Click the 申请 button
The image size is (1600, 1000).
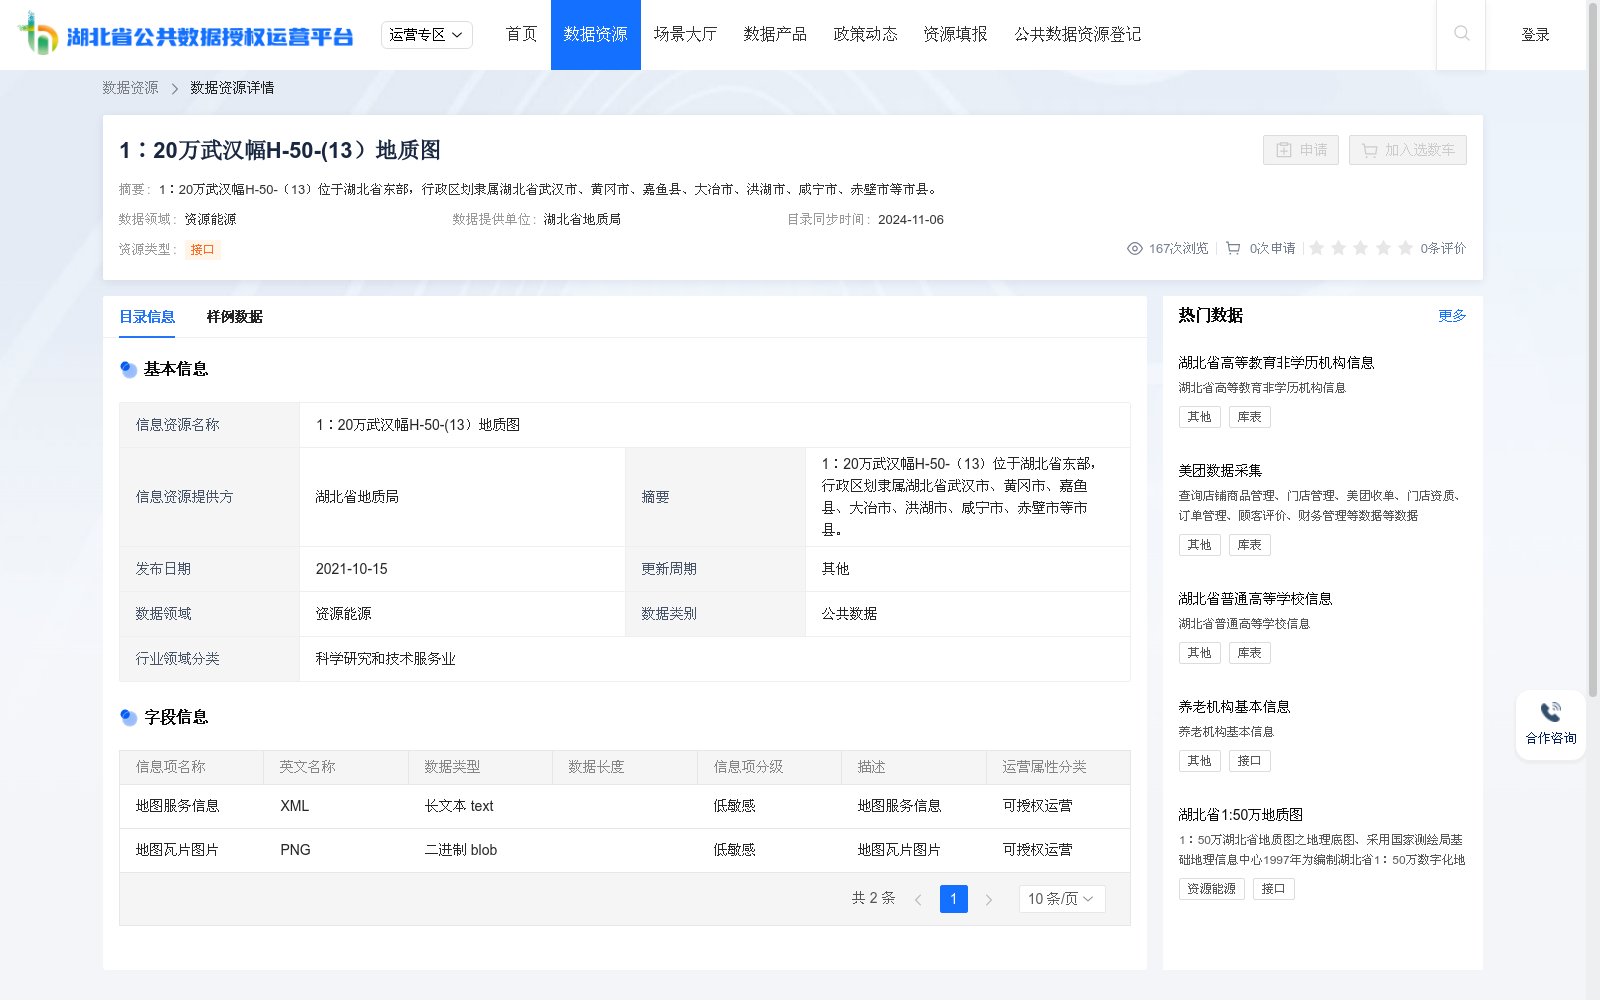[1300, 150]
